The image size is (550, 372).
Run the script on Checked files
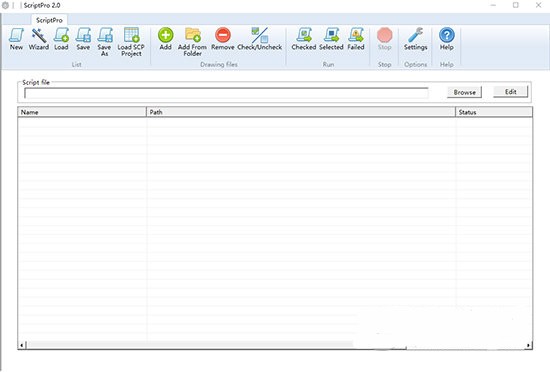[304, 39]
